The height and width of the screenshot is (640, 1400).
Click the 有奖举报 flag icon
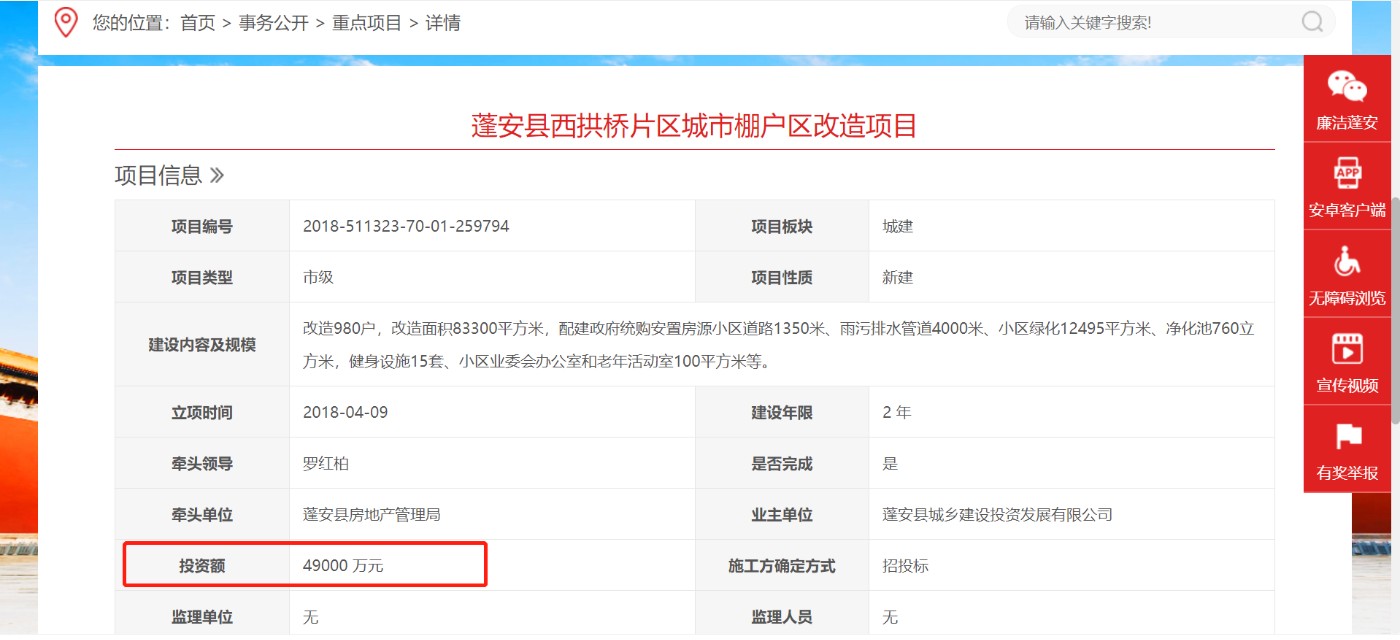click(1347, 437)
